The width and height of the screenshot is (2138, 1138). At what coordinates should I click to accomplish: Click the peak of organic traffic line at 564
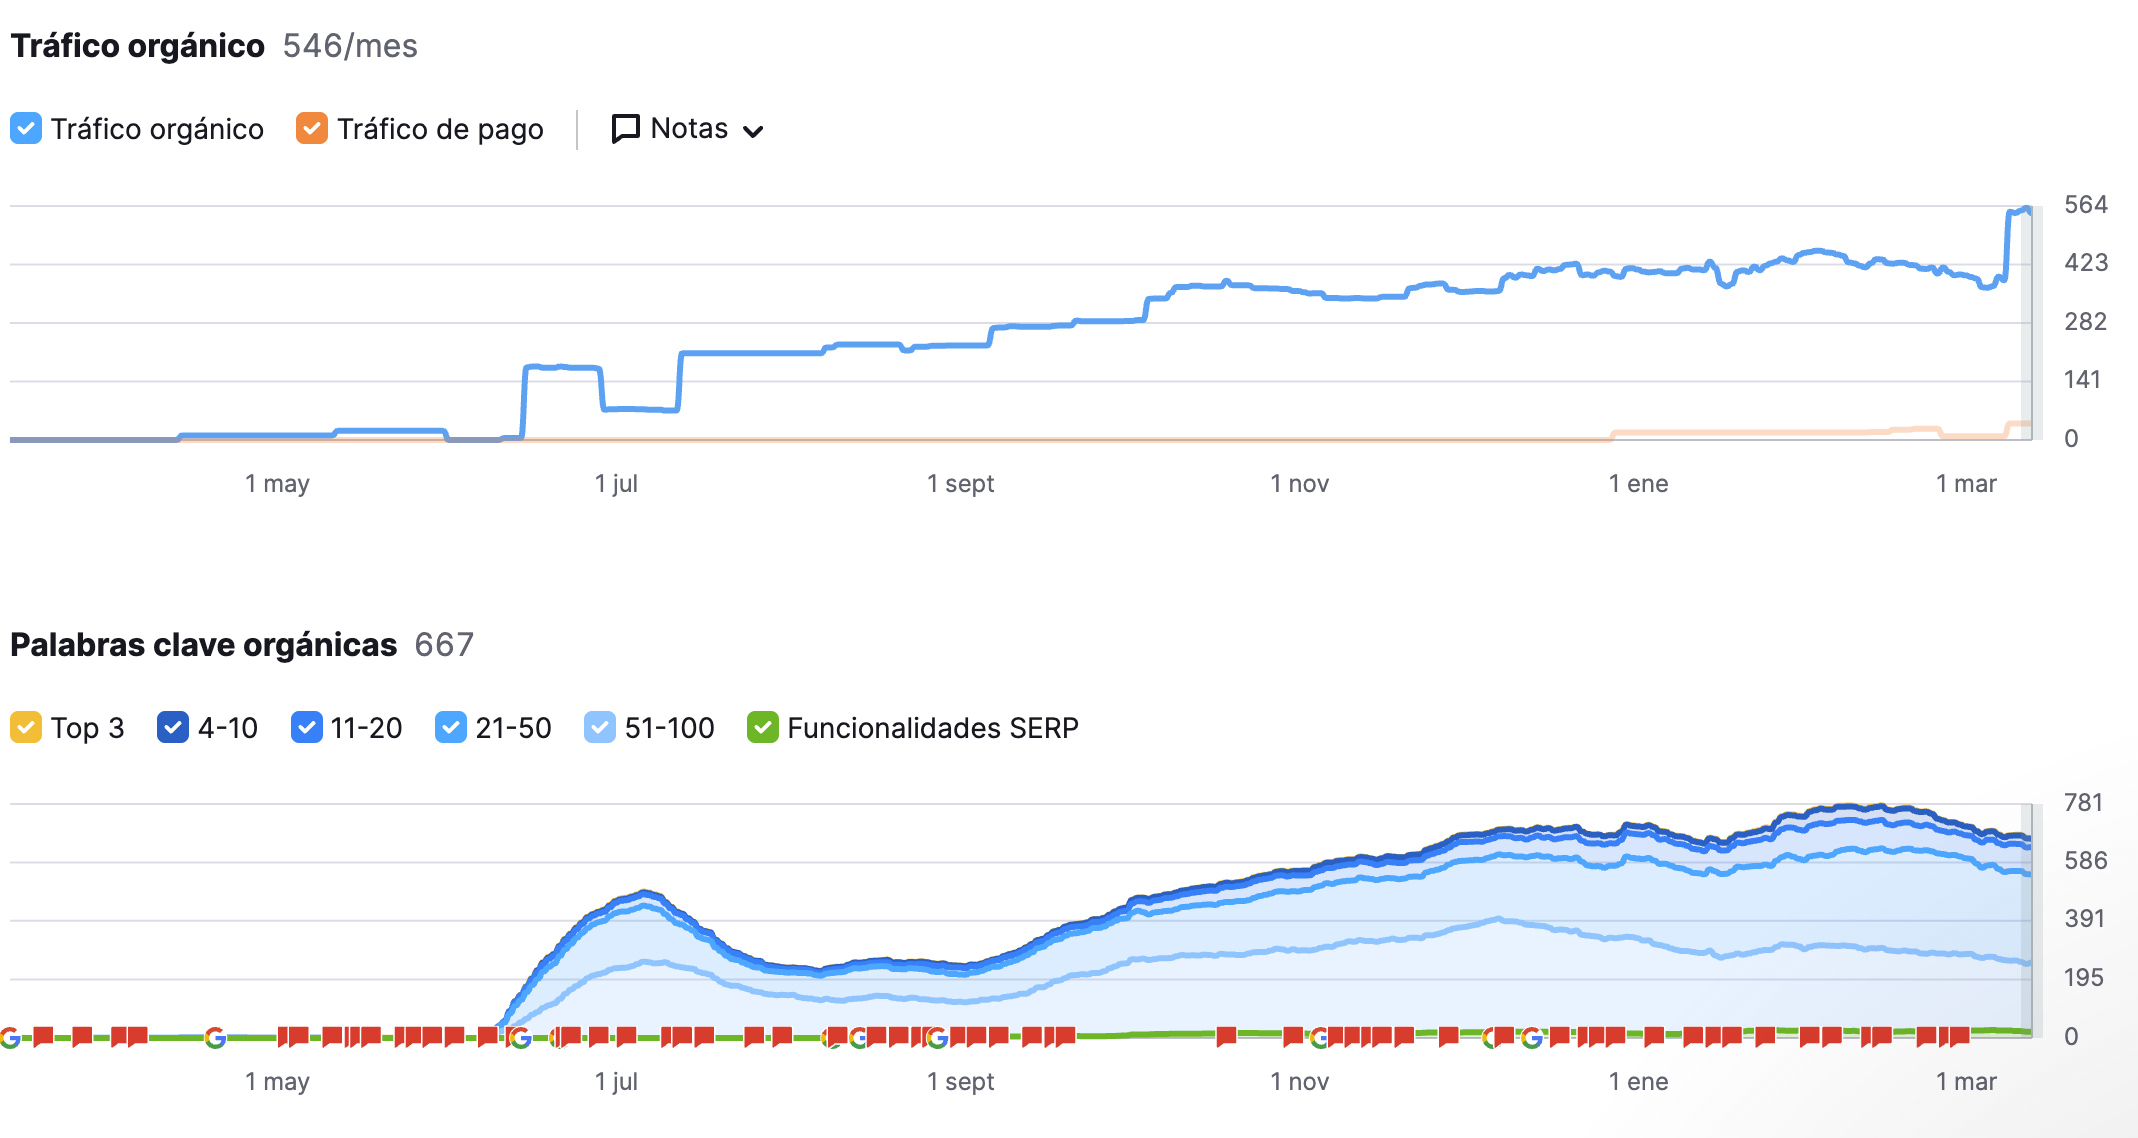[2026, 209]
